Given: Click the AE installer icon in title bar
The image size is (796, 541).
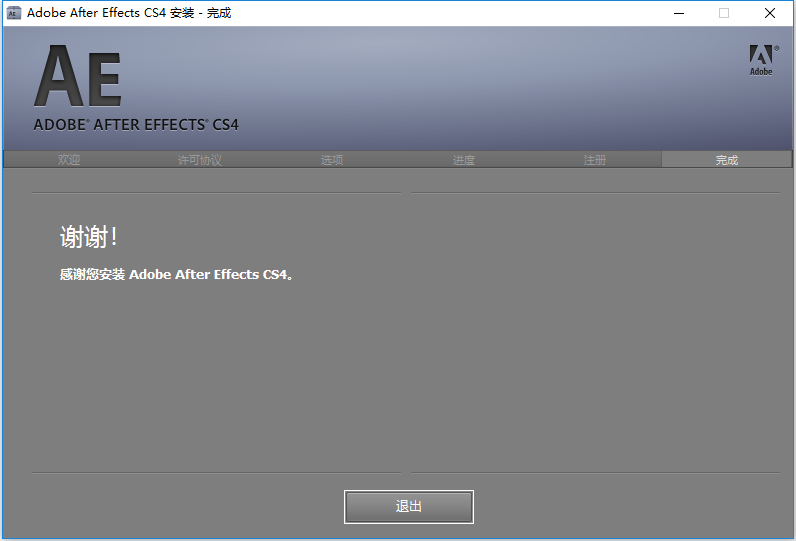Looking at the screenshot, I should [13, 13].
